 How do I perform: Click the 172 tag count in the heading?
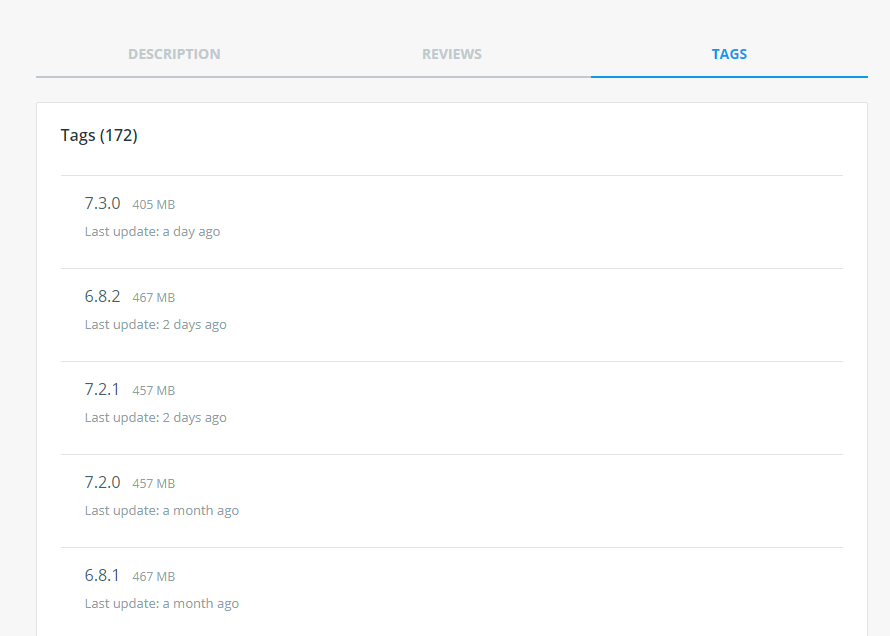click(119, 135)
